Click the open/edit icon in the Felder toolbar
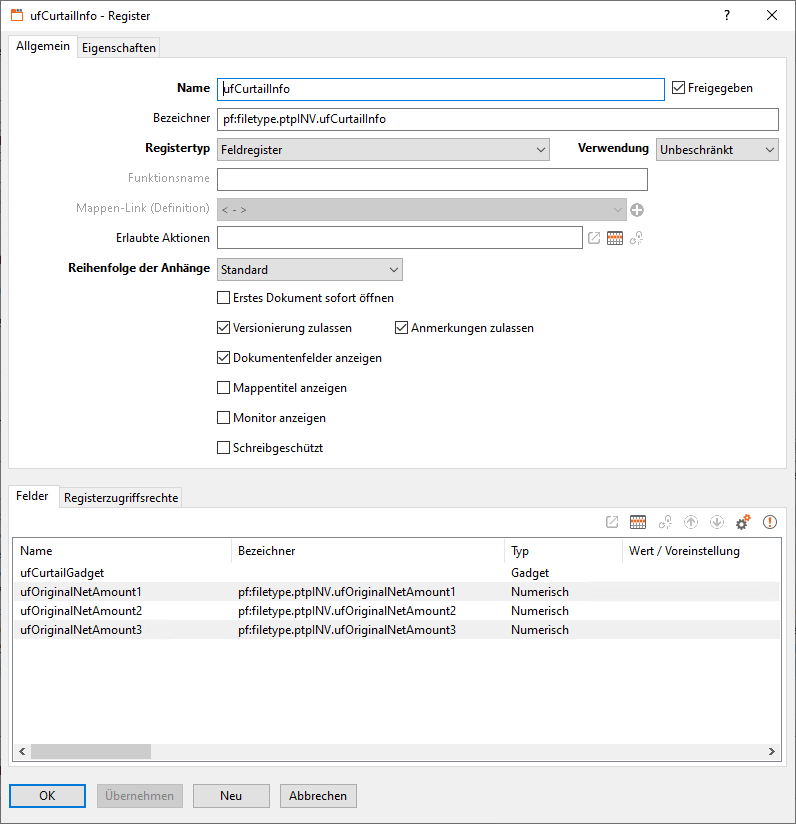Screen dimensions: 796x824 tap(612, 522)
